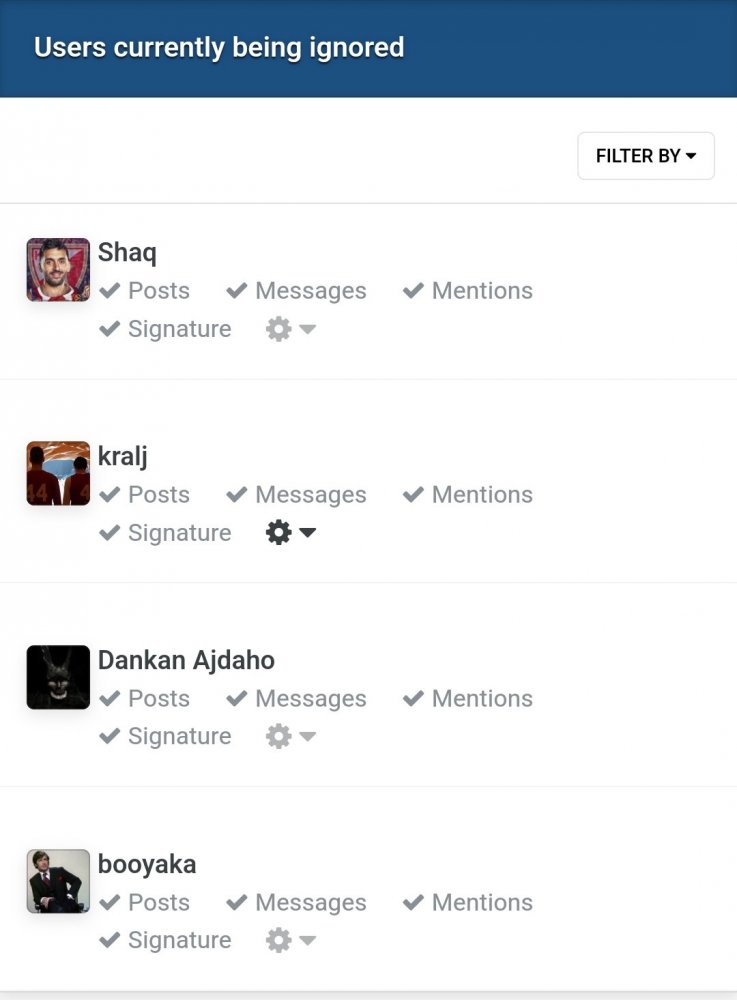Open the gear icon for Dankan Ajdaho
The width and height of the screenshot is (737, 1000).
279,736
